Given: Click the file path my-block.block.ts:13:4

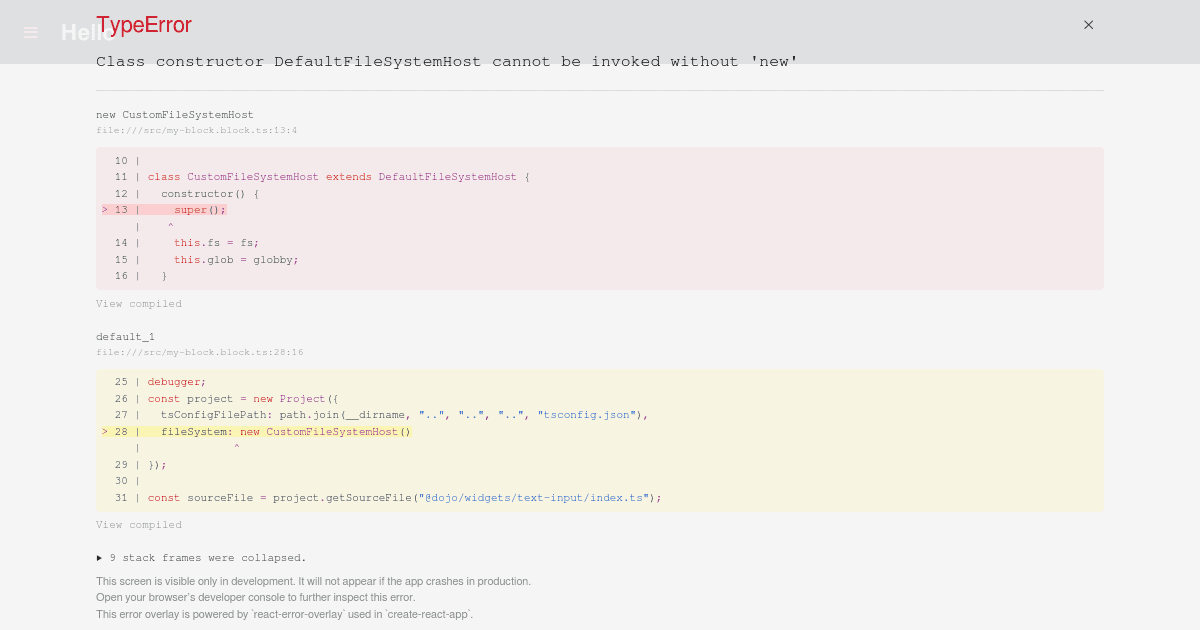Looking at the screenshot, I should click(198, 130).
